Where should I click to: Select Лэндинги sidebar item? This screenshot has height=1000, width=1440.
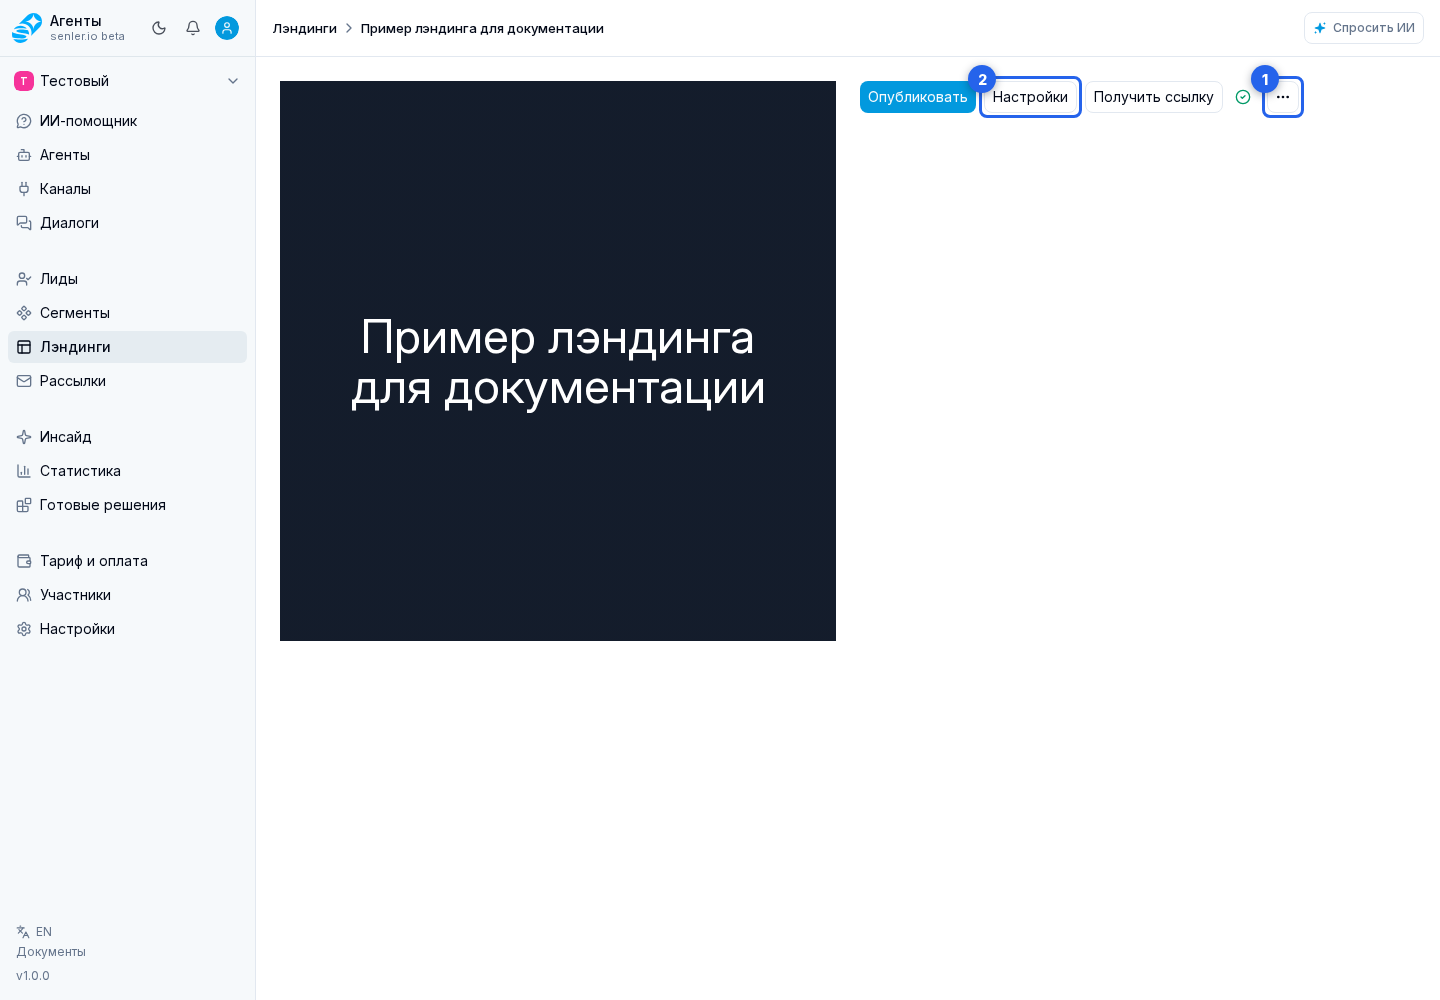pos(127,347)
